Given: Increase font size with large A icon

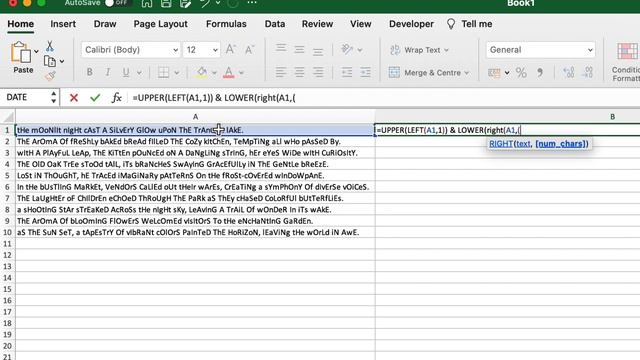Looking at the screenshot, I should pyautogui.click(x=231, y=49).
